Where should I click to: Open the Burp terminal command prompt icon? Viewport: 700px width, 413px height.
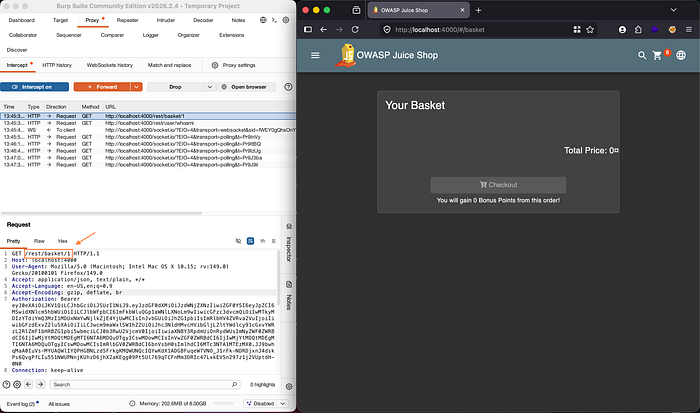274,20
